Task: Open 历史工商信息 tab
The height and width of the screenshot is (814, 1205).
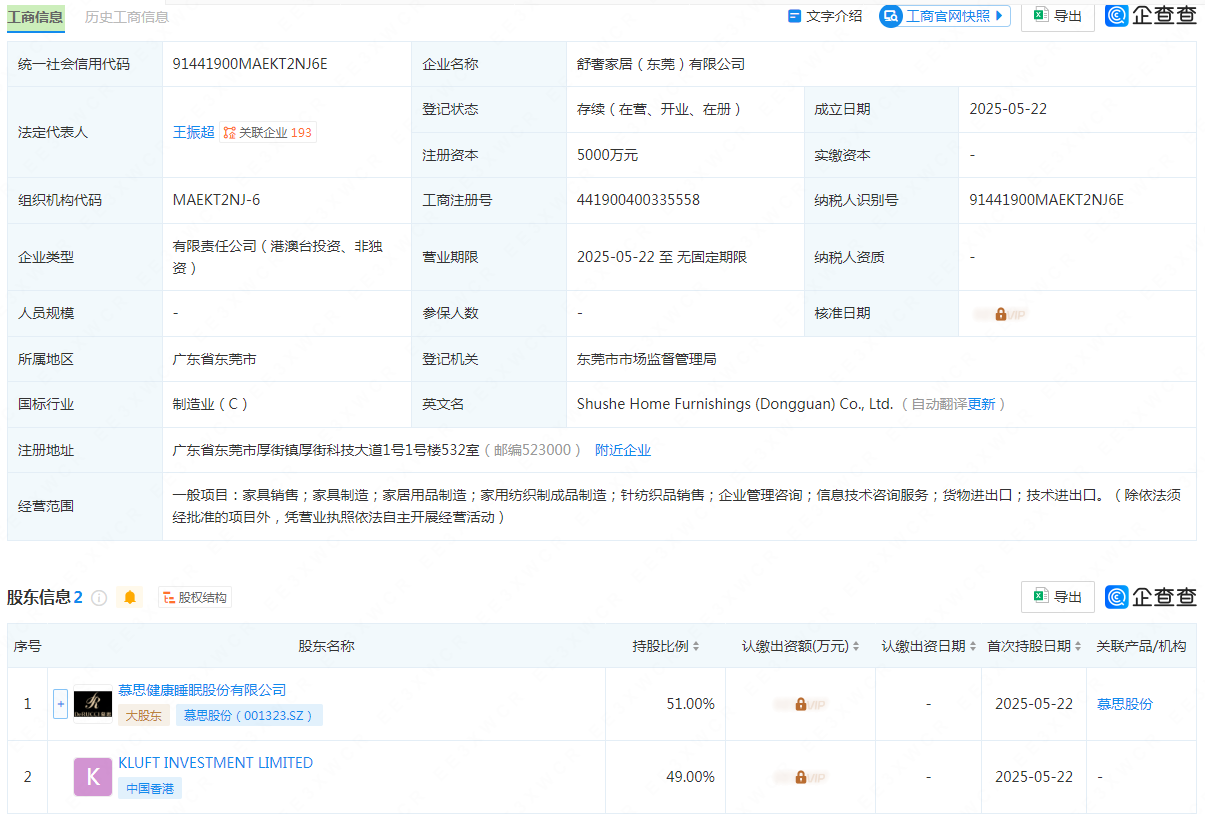Action: point(127,16)
